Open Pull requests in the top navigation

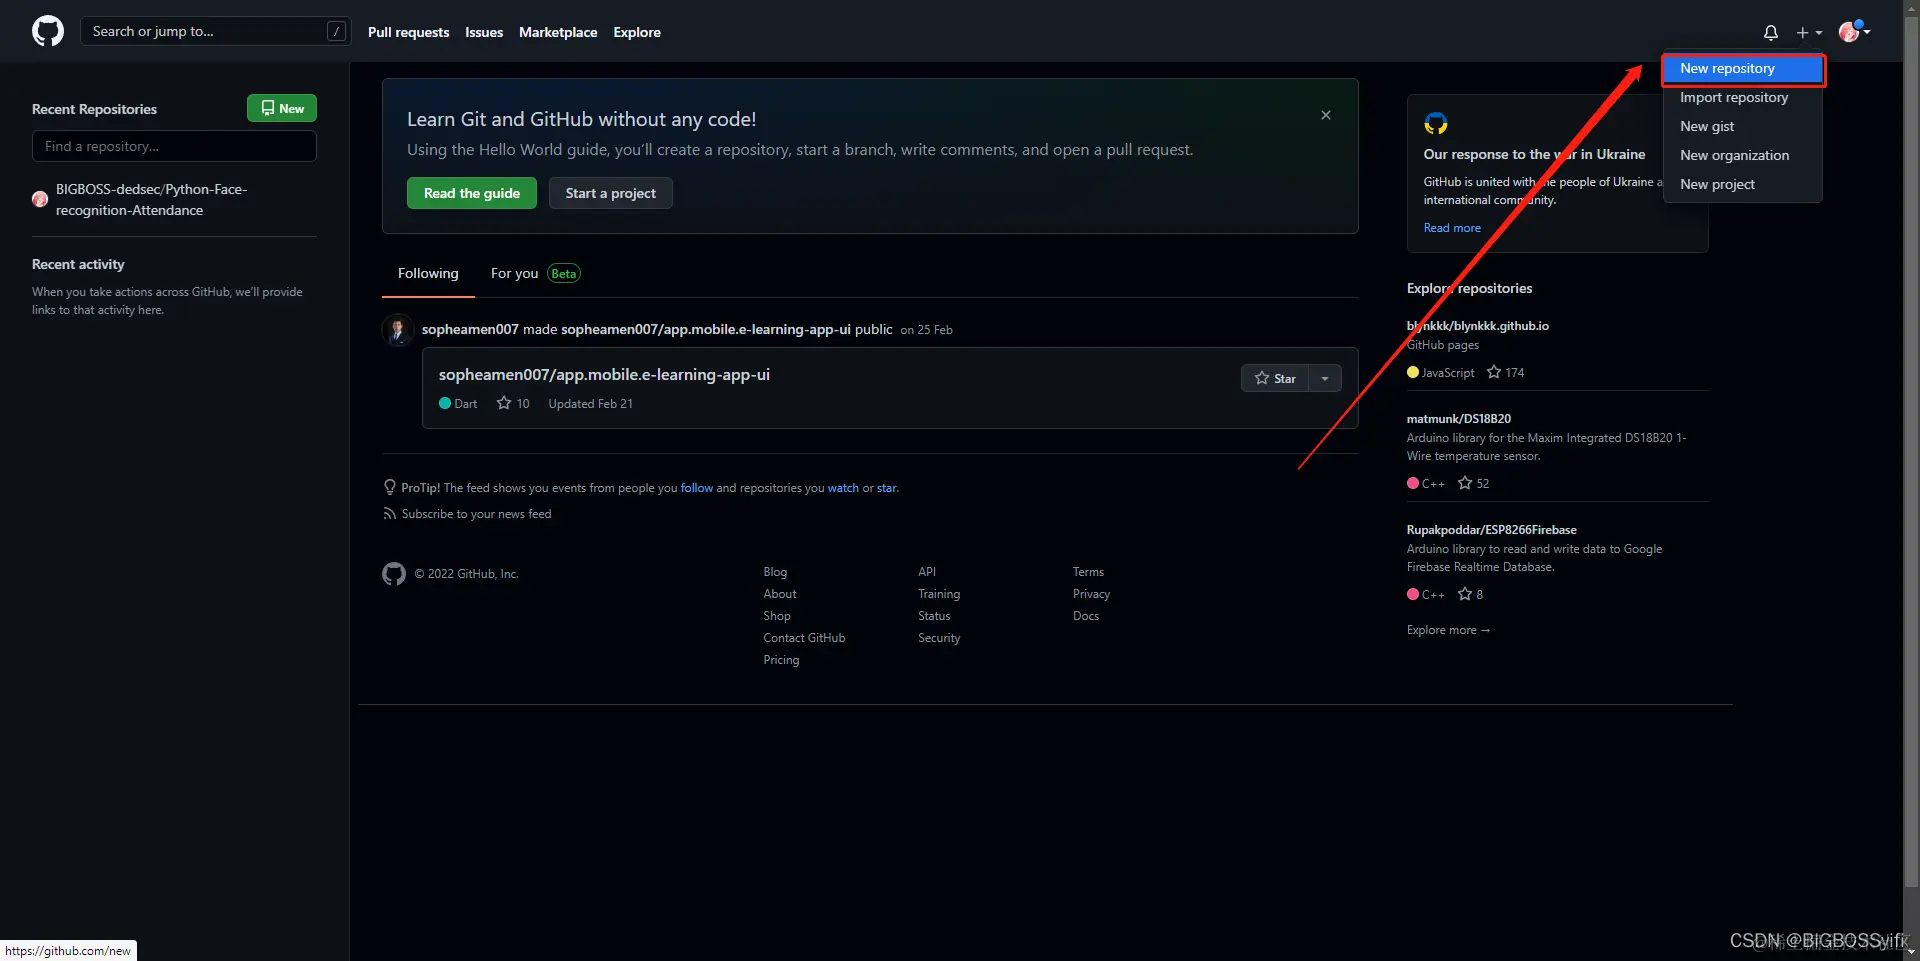pyautogui.click(x=408, y=32)
